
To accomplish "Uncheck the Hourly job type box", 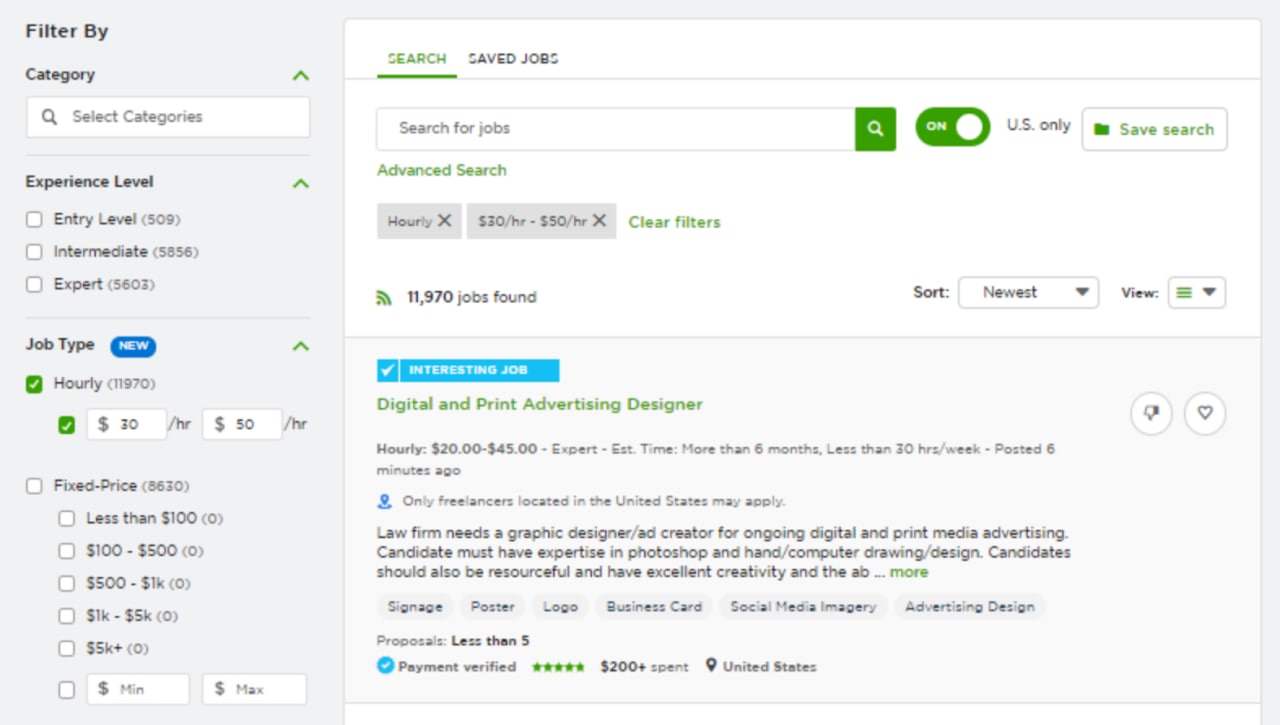I will point(34,384).
